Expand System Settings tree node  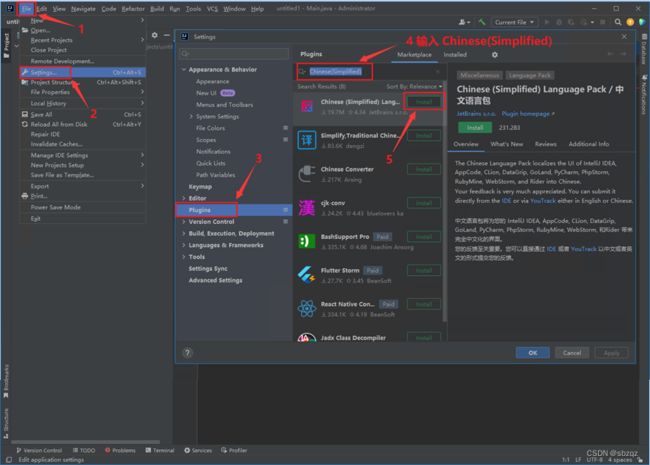pyautogui.click(x=191, y=117)
